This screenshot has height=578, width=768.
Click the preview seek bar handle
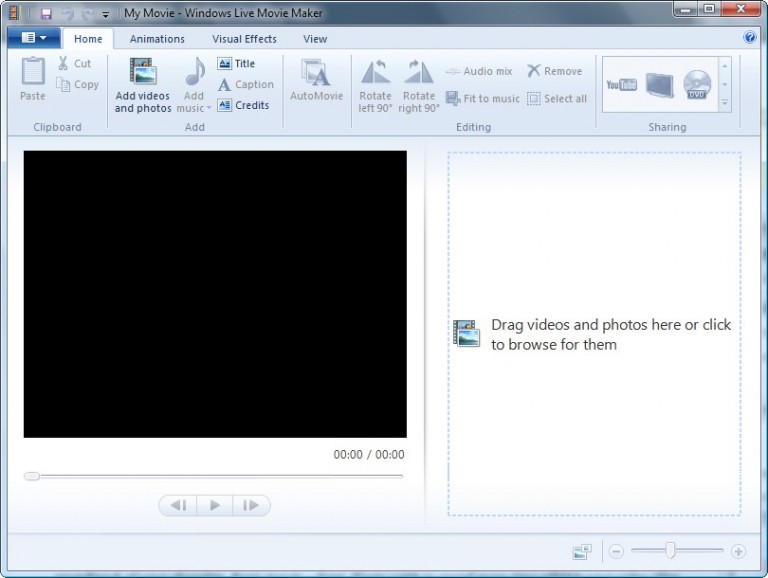pyautogui.click(x=32, y=476)
